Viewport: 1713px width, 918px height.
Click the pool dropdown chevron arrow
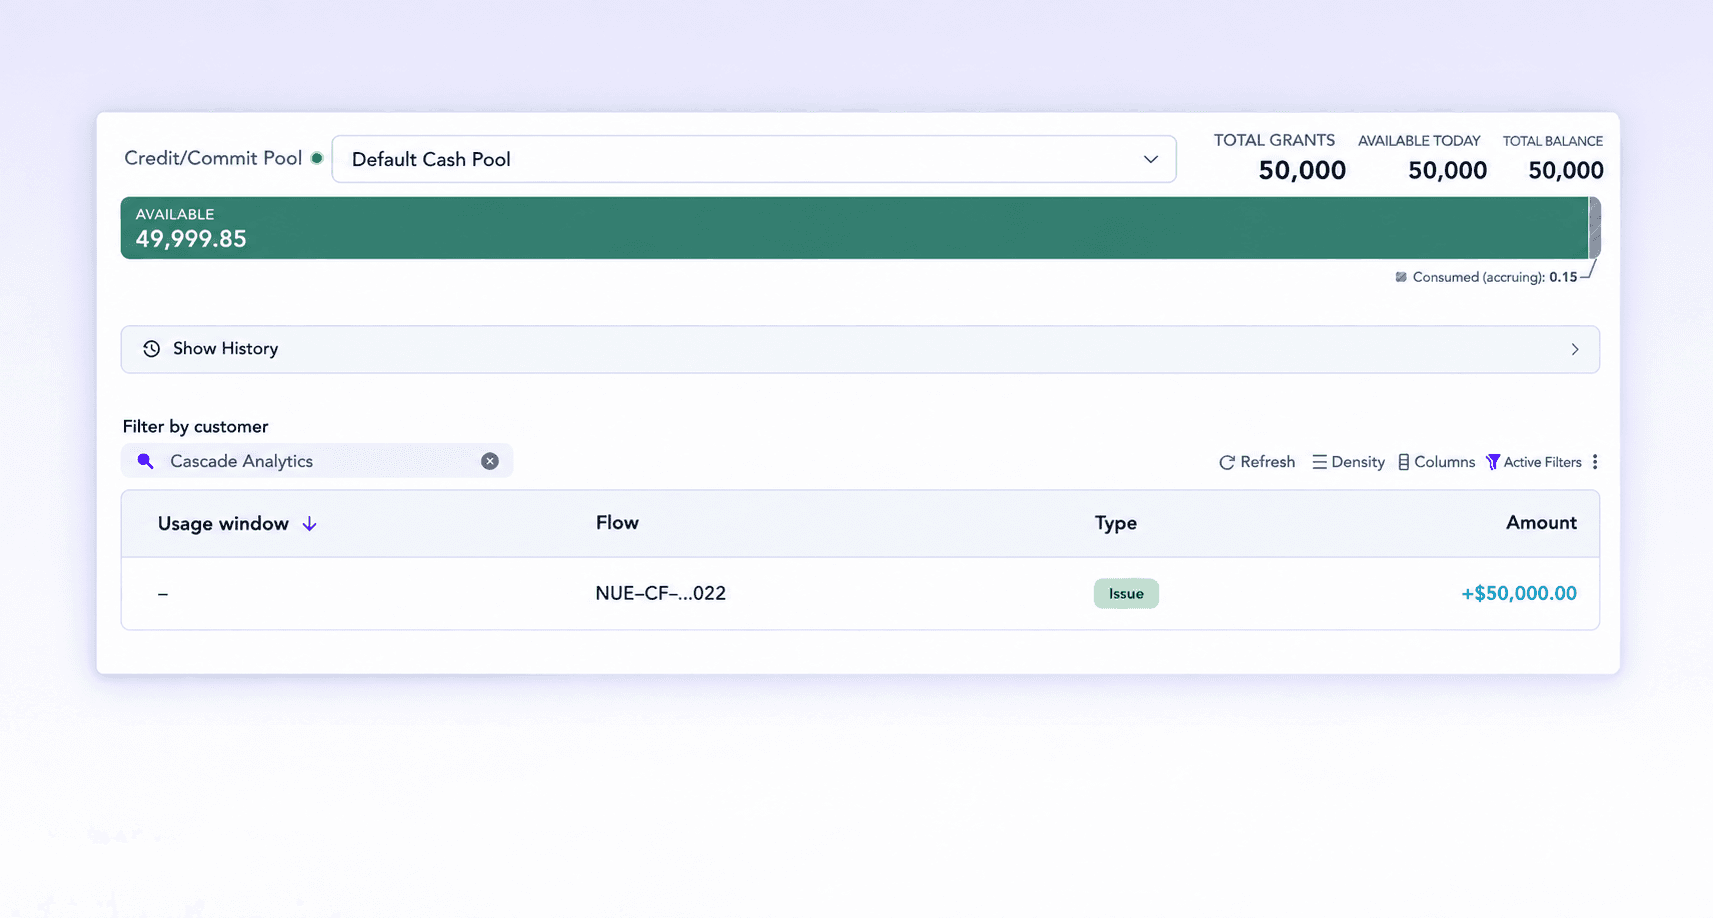coord(1151,160)
